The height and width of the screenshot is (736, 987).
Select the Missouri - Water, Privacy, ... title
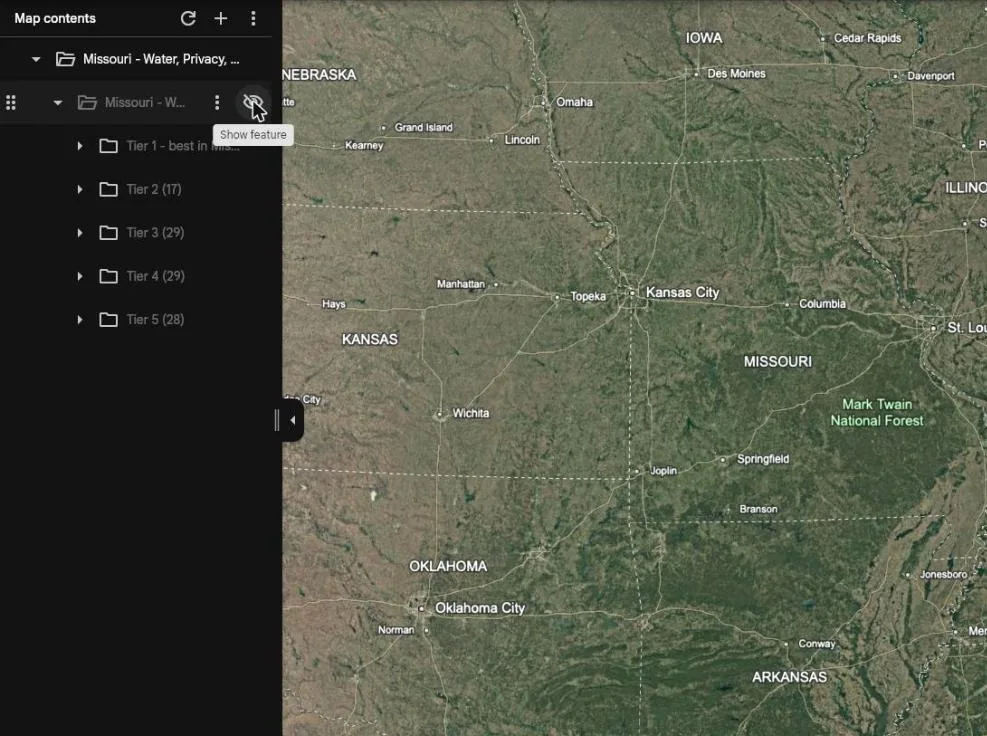[161, 59]
